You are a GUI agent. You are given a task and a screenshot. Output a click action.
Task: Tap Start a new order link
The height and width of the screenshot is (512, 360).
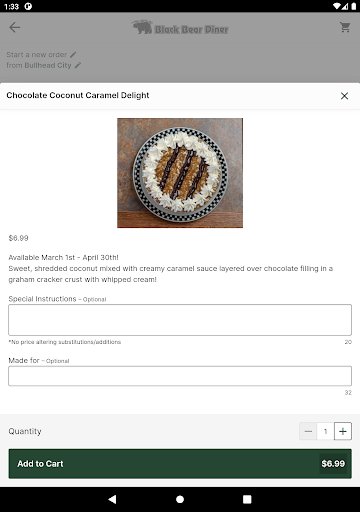(37, 55)
